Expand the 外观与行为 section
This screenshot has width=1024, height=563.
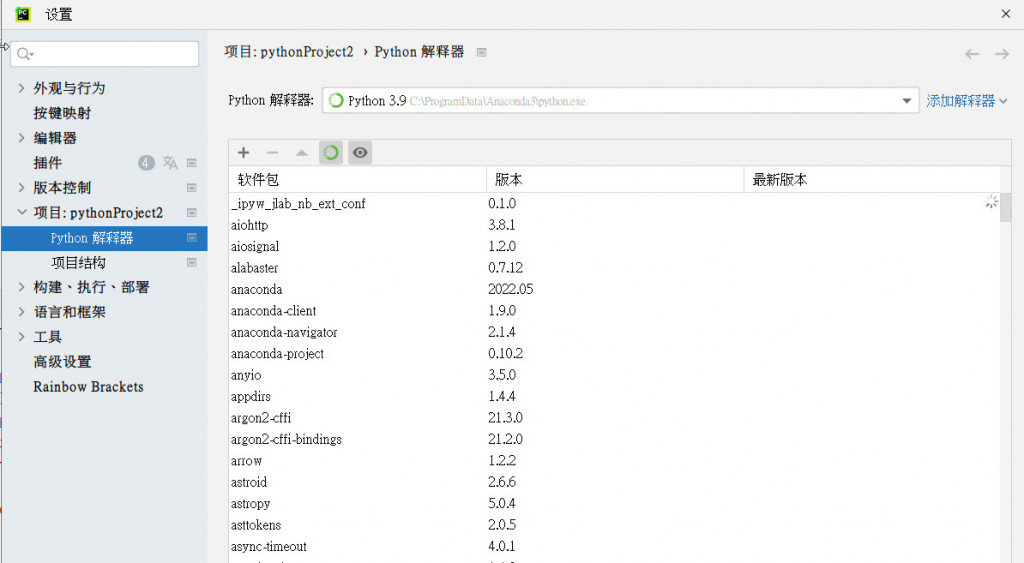[x=22, y=88]
